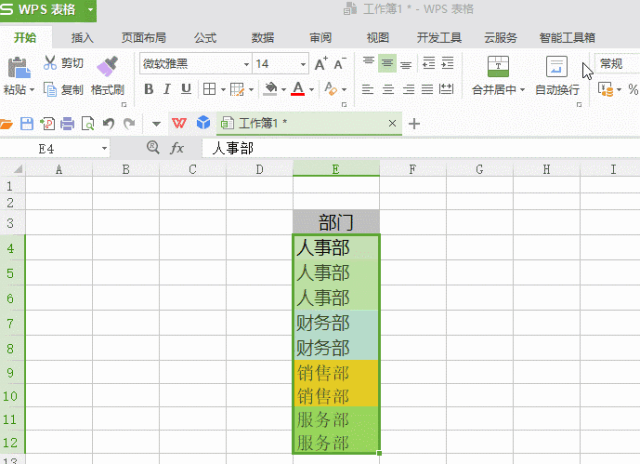The image size is (640, 464).
Task: Toggle middle vertical alignment
Action: coord(387,63)
